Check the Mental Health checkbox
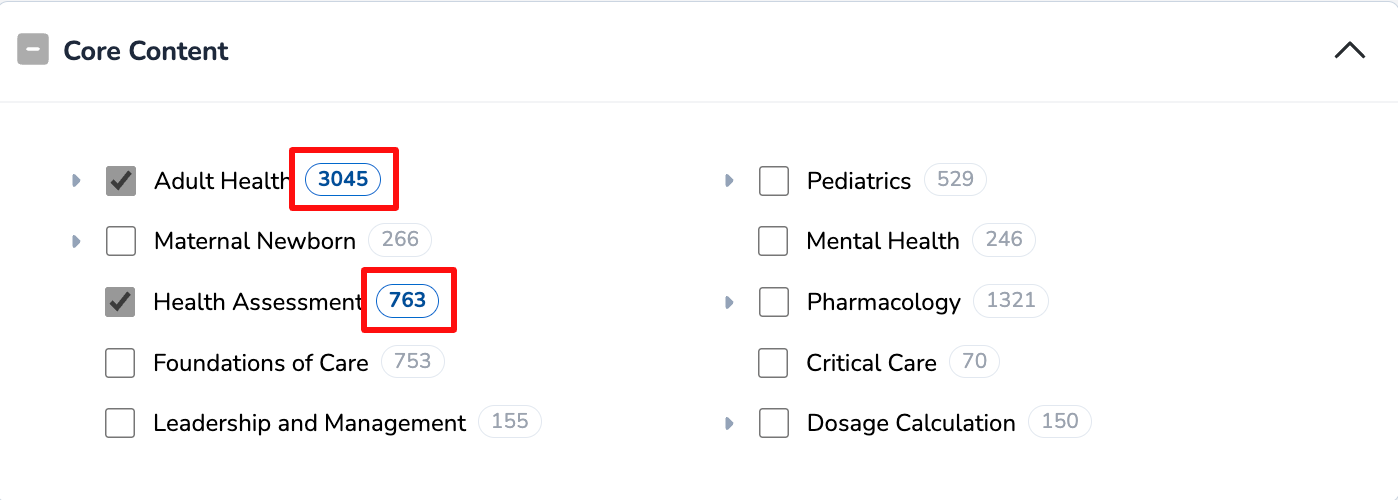The image size is (1398, 500). (773, 241)
